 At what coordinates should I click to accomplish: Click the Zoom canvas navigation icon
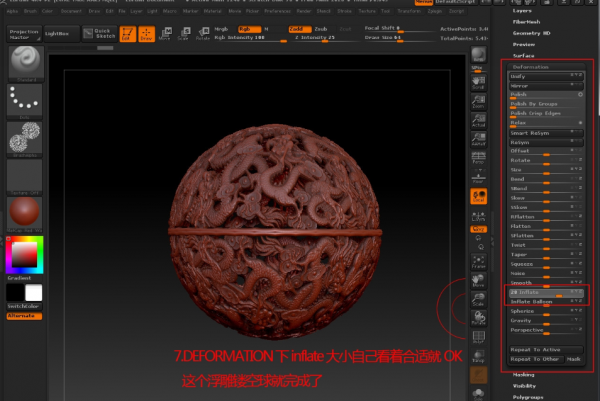[478, 102]
